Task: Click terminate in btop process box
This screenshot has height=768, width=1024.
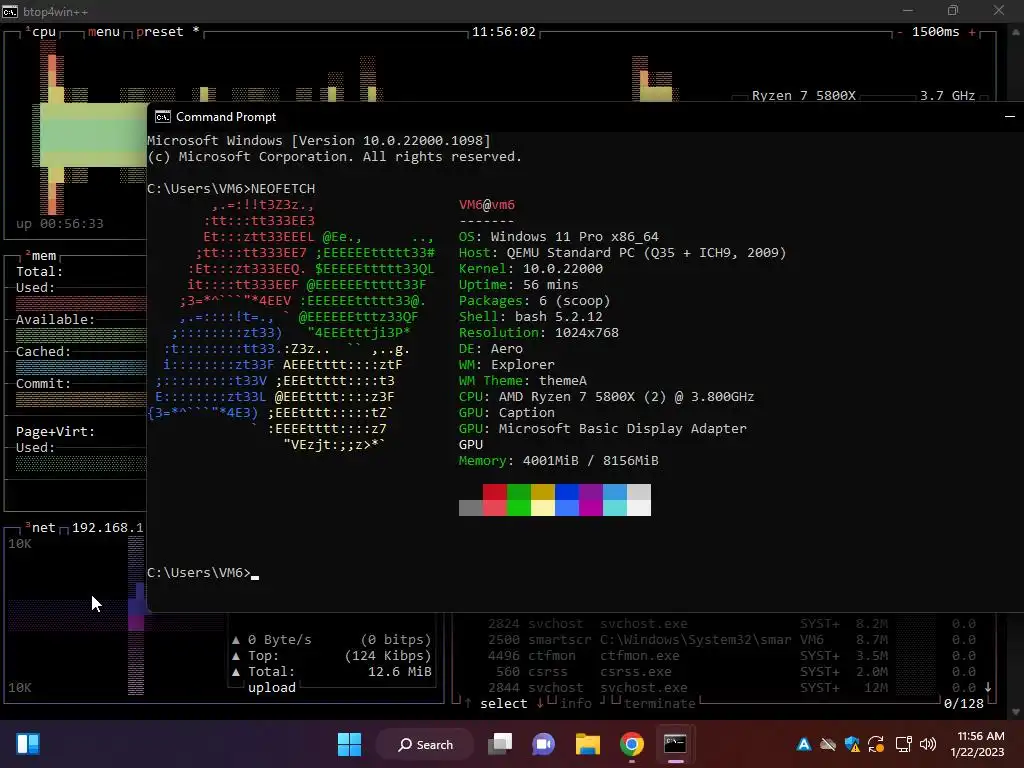Action: pos(660,703)
